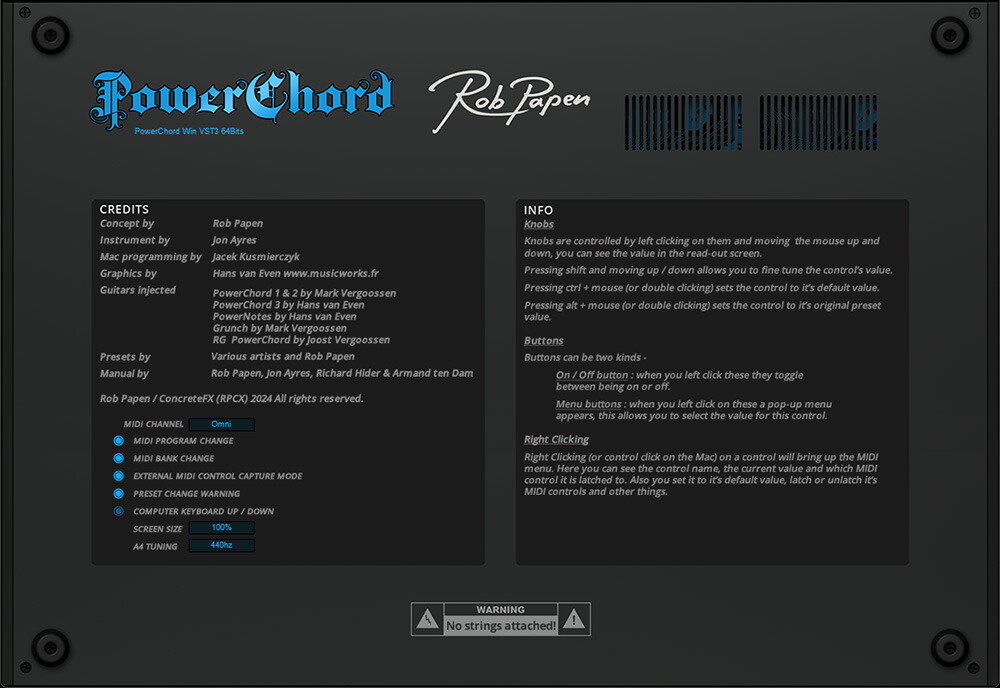Click Jon Ayres instrument credit
Screen dimensions: 1000x688
(x=234, y=240)
